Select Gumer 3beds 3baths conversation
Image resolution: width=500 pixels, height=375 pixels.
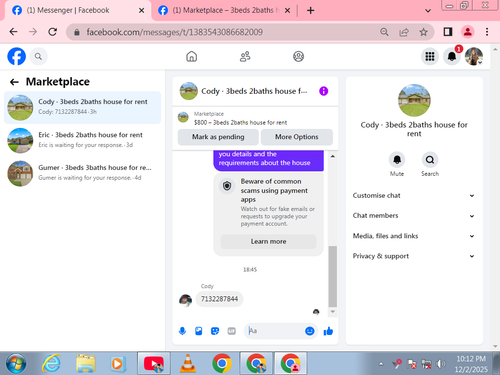coord(82,173)
